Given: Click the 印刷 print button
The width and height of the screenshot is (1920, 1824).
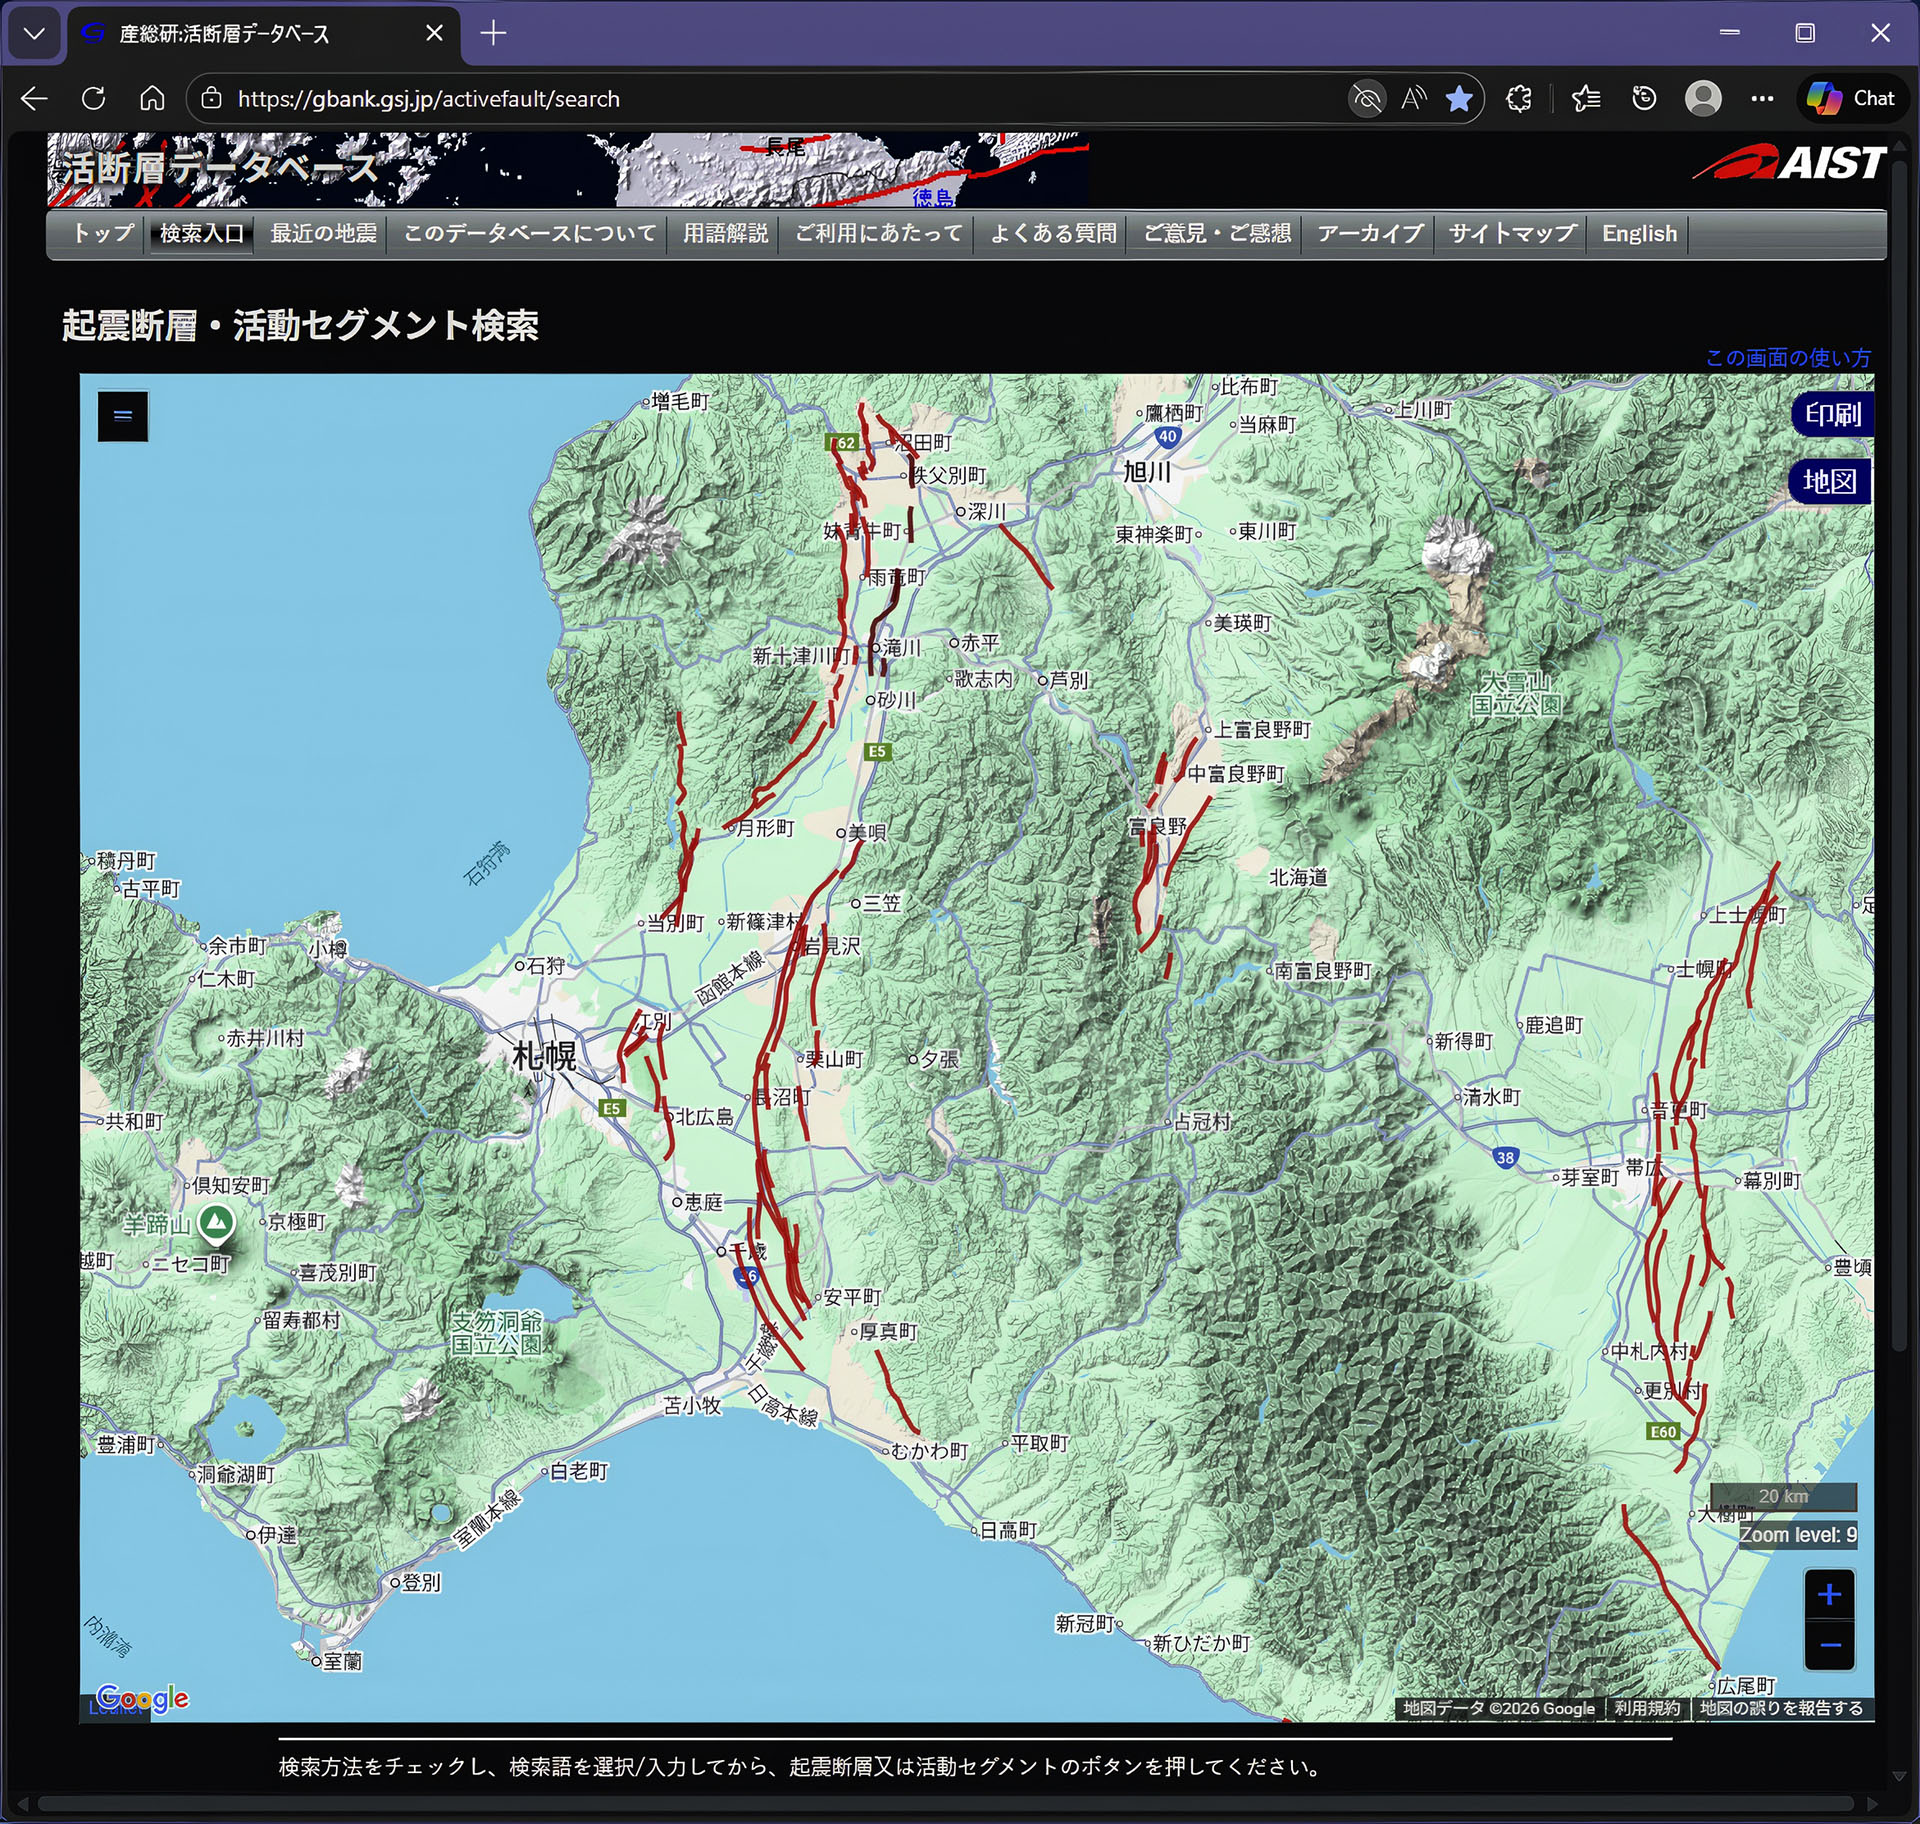Looking at the screenshot, I should click(1831, 414).
